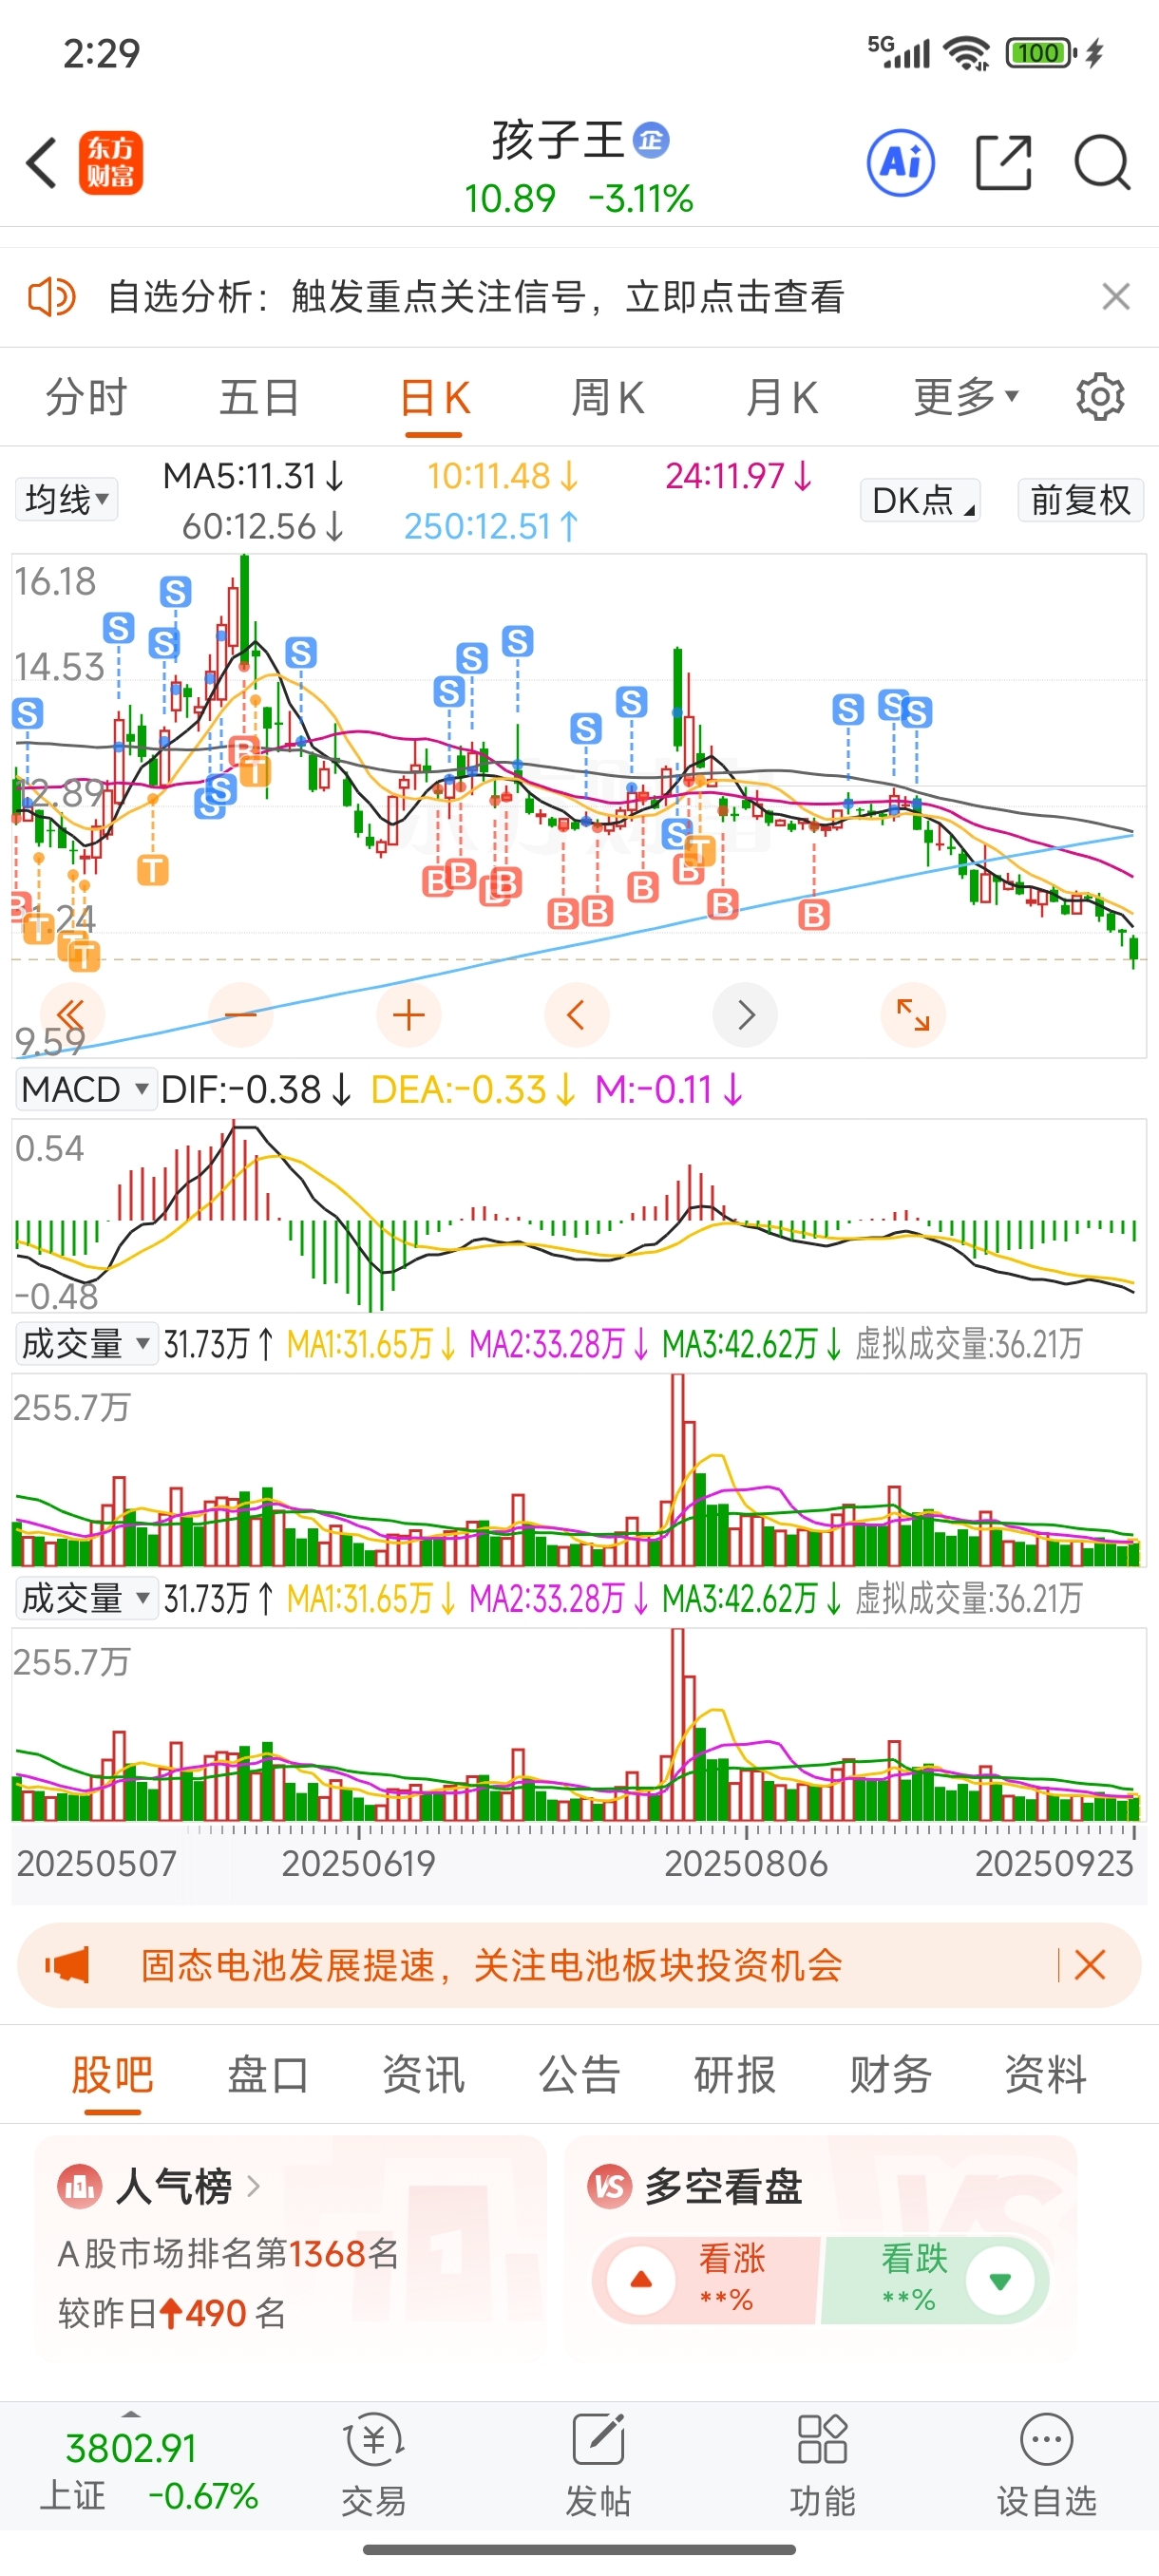Tap the 20250806 date label

pos(746,1863)
